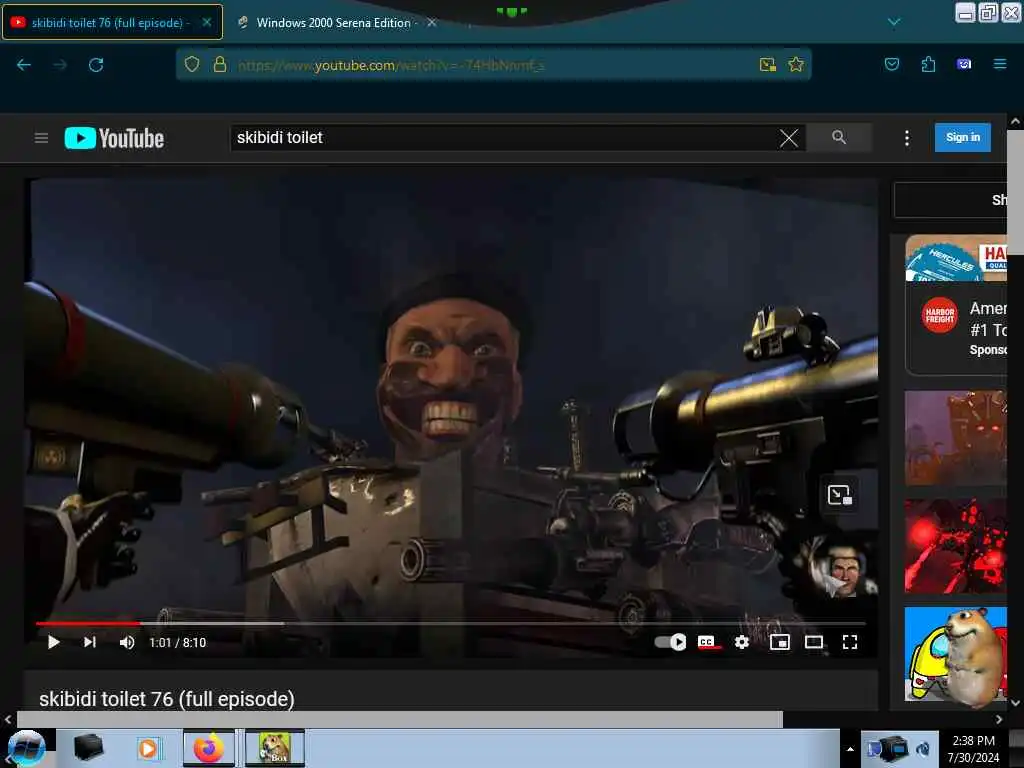
Task: Close the Windows 2000 Serena Edition tab
Action: (432, 22)
